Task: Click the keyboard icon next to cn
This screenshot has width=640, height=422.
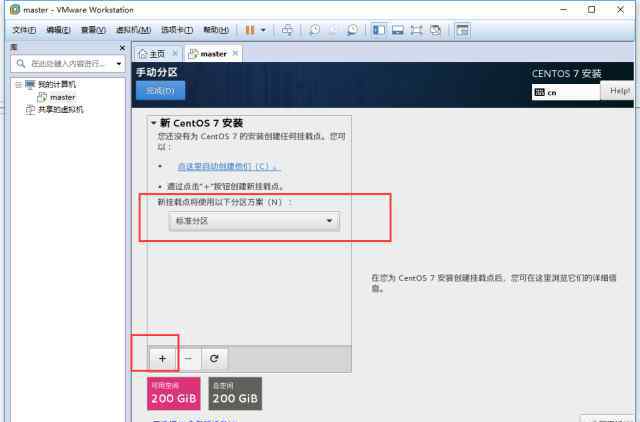Action: click(x=540, y=92)
